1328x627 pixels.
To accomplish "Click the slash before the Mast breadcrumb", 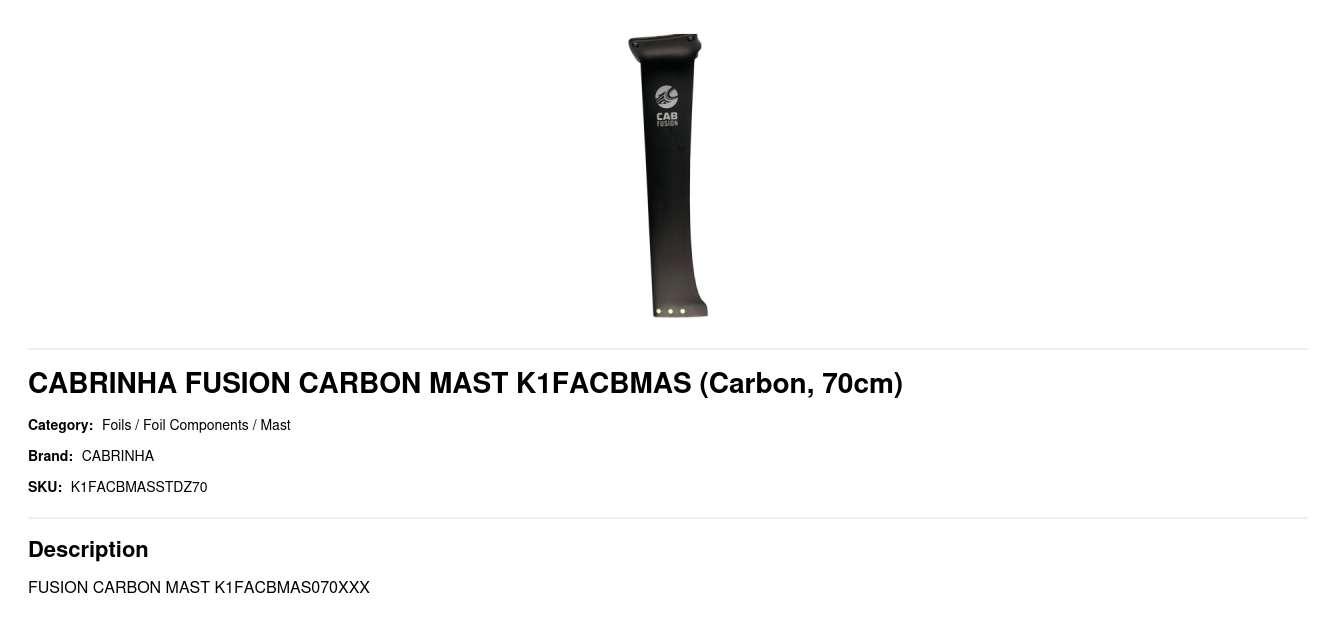I will pos(254,425).
